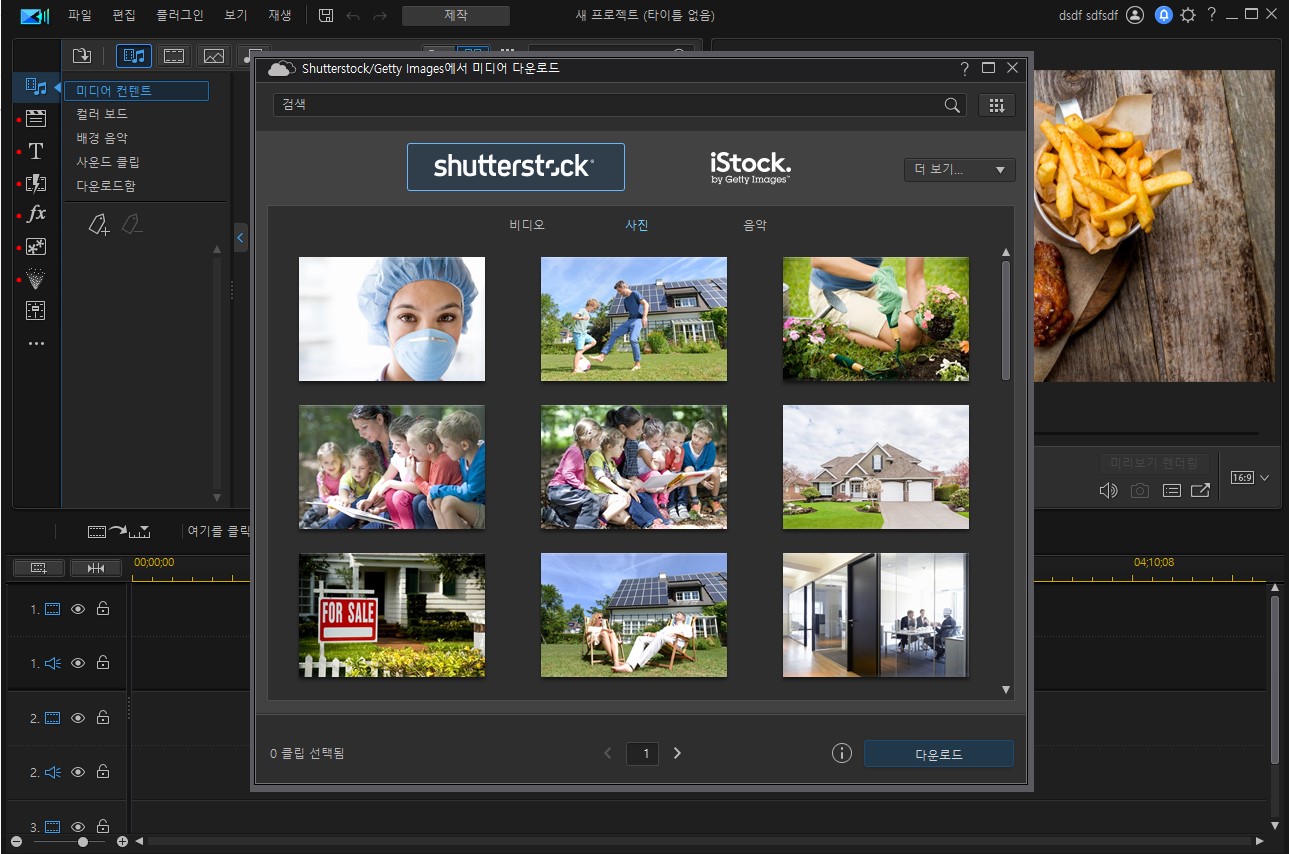Image resolution: width=1289 pixels, height=854 pixels.
Task: Click the add tracks button in timeline
Action: (39, 568)
